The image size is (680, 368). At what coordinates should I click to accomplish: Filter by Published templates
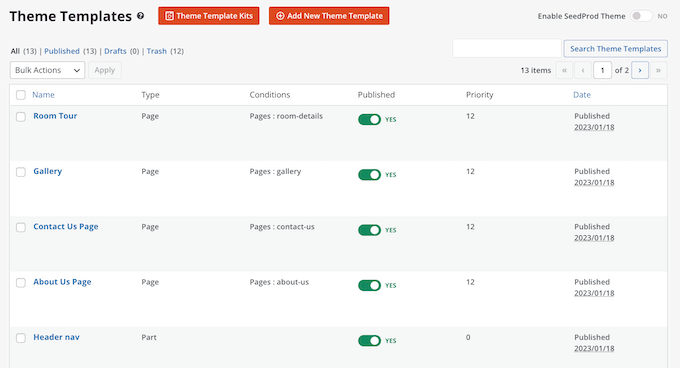click(x=62, y=51)
